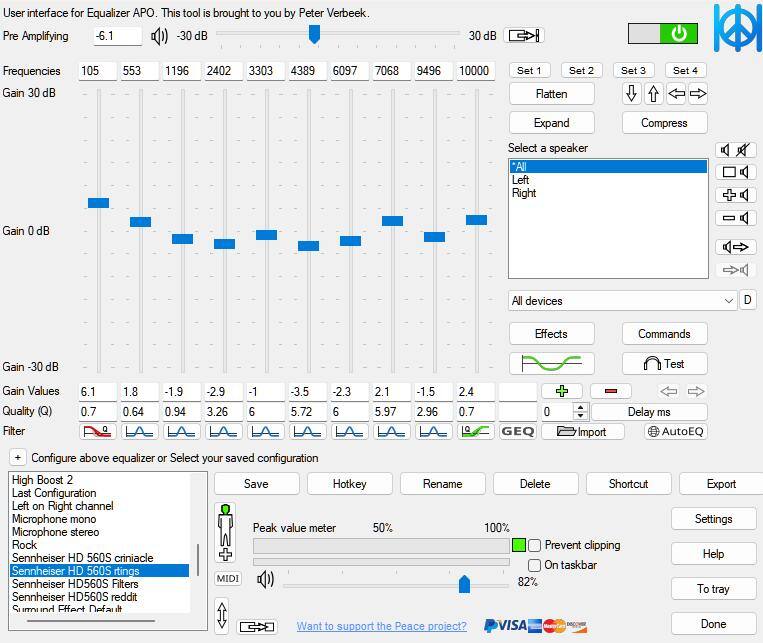Screen dimensions: 763x643
Task: Click the Pre Amplifying slider handle
Action: [314, 35]
